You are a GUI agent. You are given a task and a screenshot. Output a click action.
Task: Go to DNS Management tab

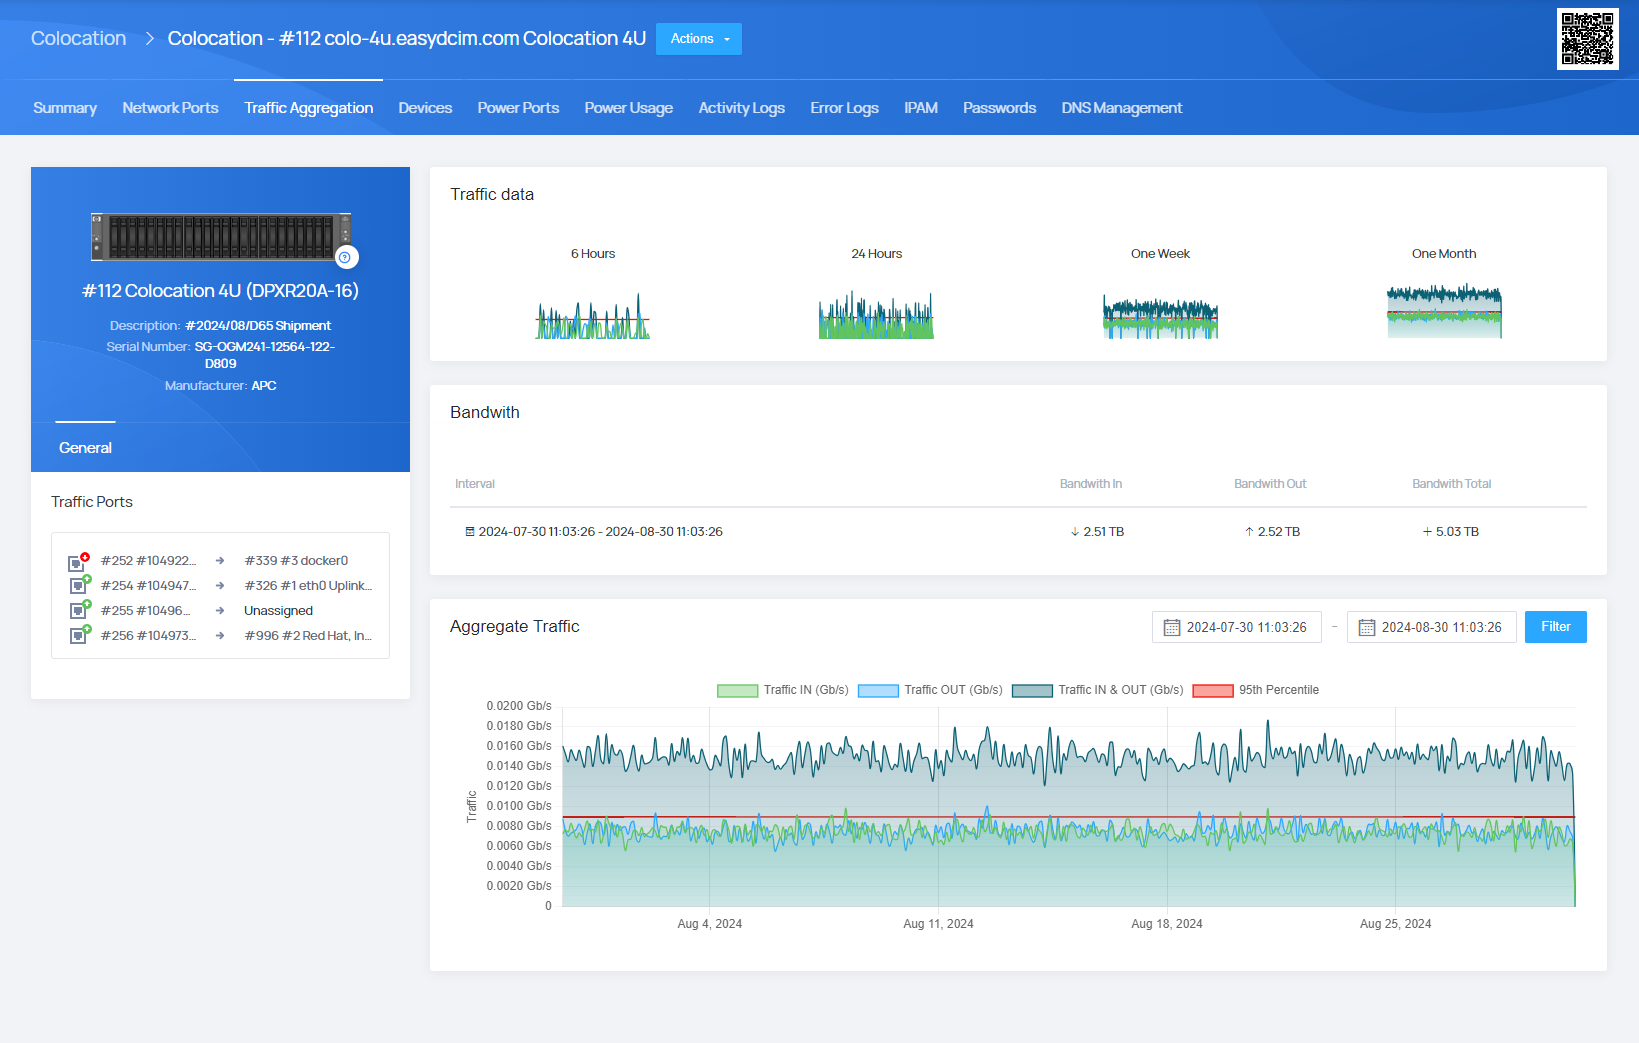[1122, 108]
